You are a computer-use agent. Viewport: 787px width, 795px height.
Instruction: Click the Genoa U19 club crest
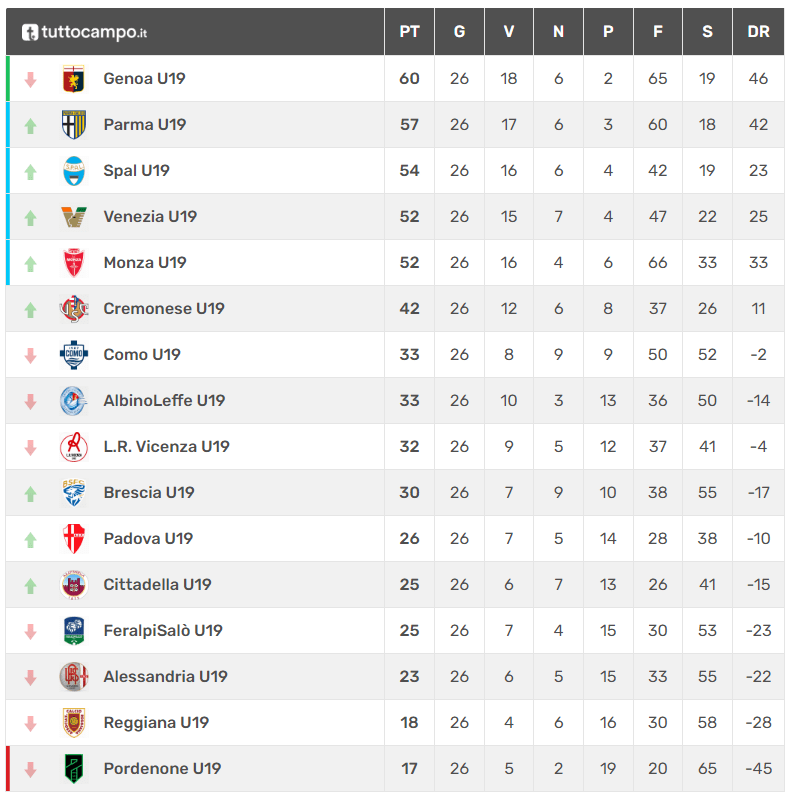pos(74,79)
